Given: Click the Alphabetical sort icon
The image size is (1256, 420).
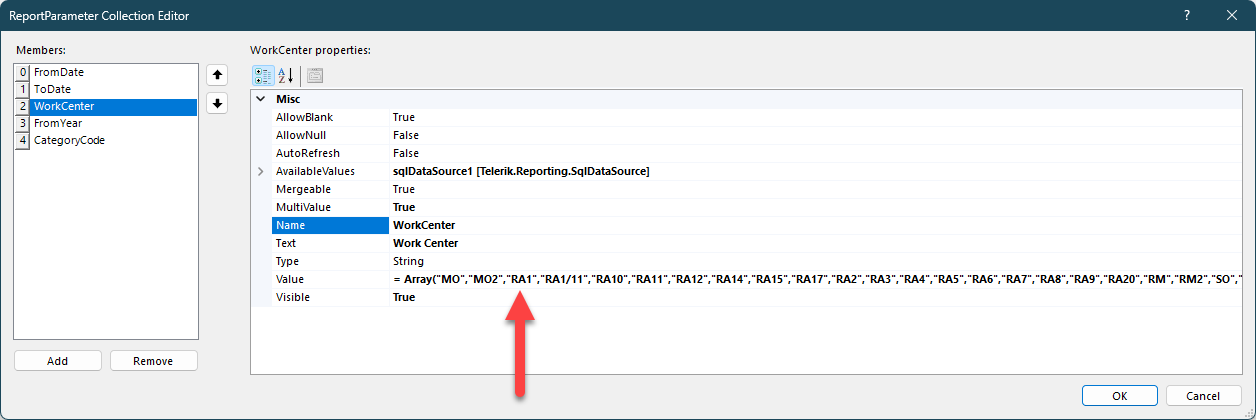Looking at the screenshot, I should 285,76.
